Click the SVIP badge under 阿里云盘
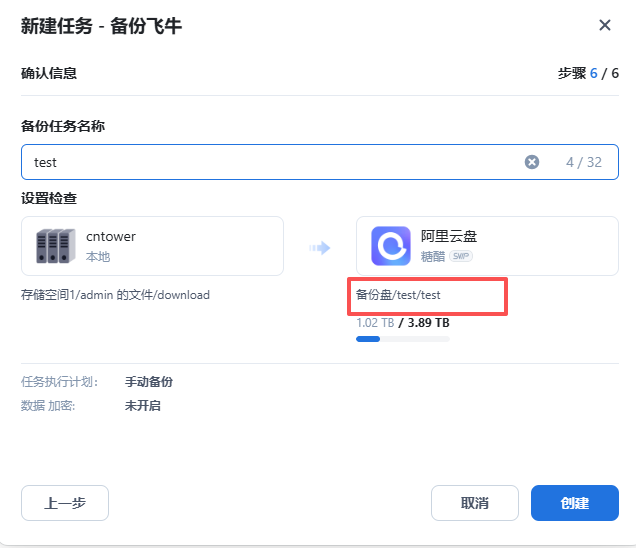 tap(461, 256)
